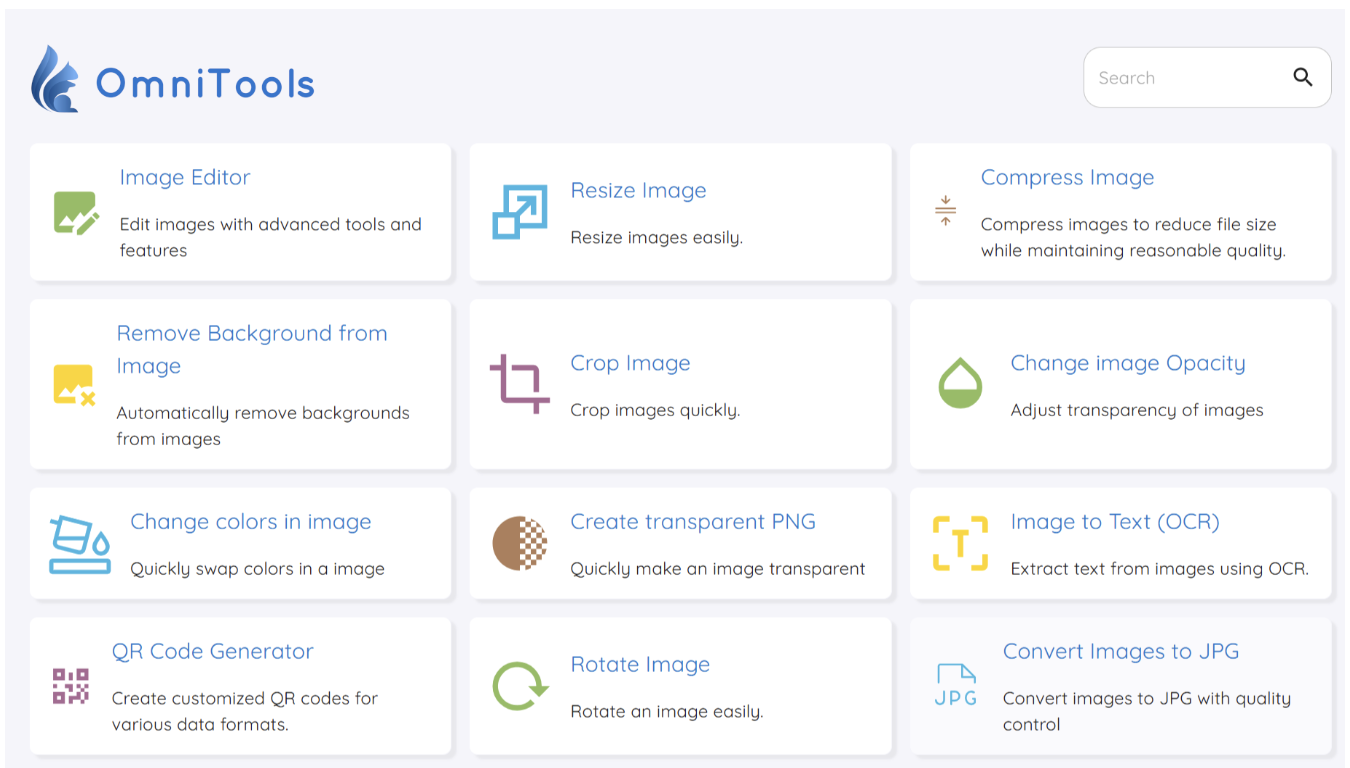
Task: Click the green Rotate Image icon
Action: (519, 686)
